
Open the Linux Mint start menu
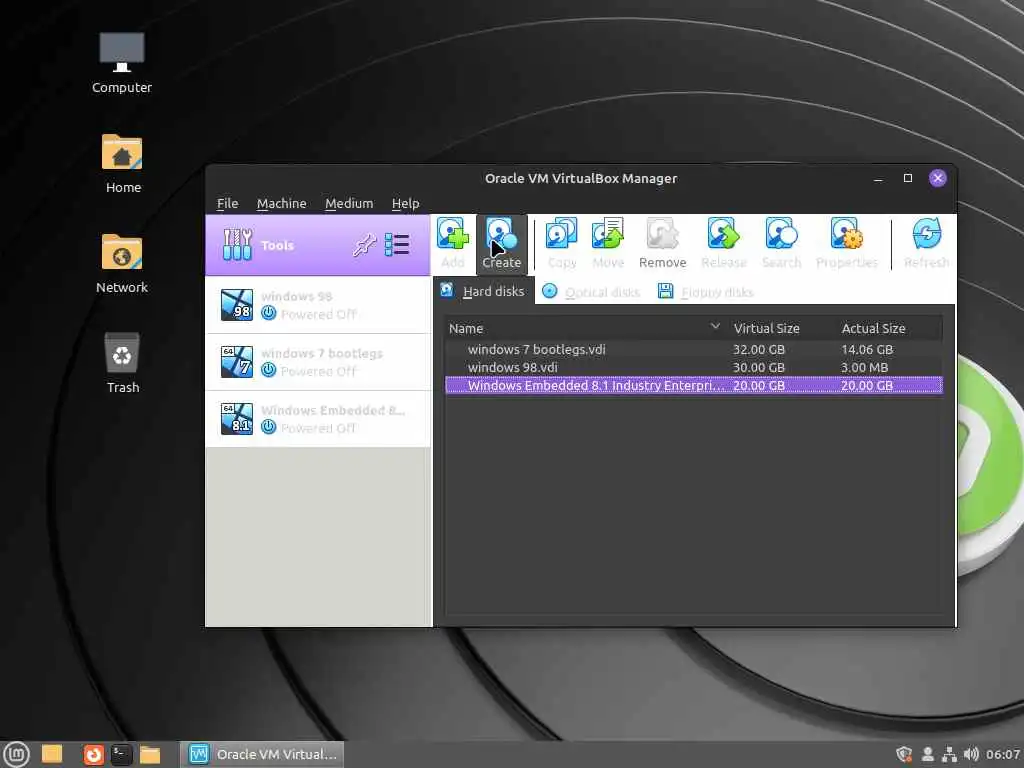(16, 754)
